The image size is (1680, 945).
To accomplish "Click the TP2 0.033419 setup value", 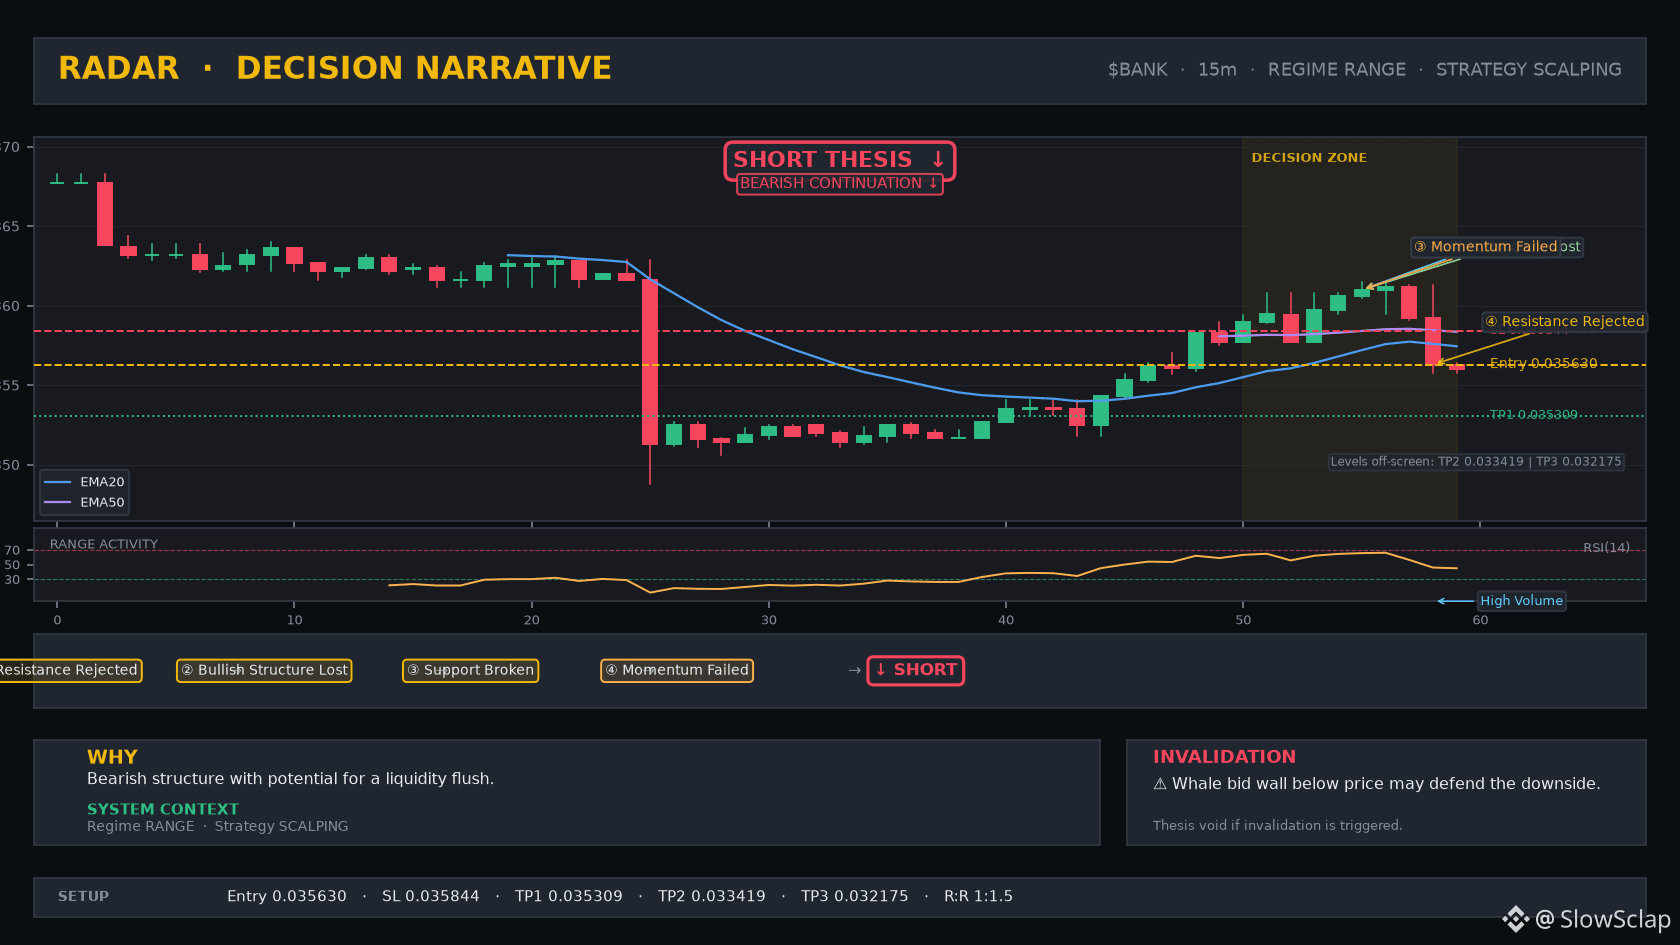I will (x=712, y=897).
